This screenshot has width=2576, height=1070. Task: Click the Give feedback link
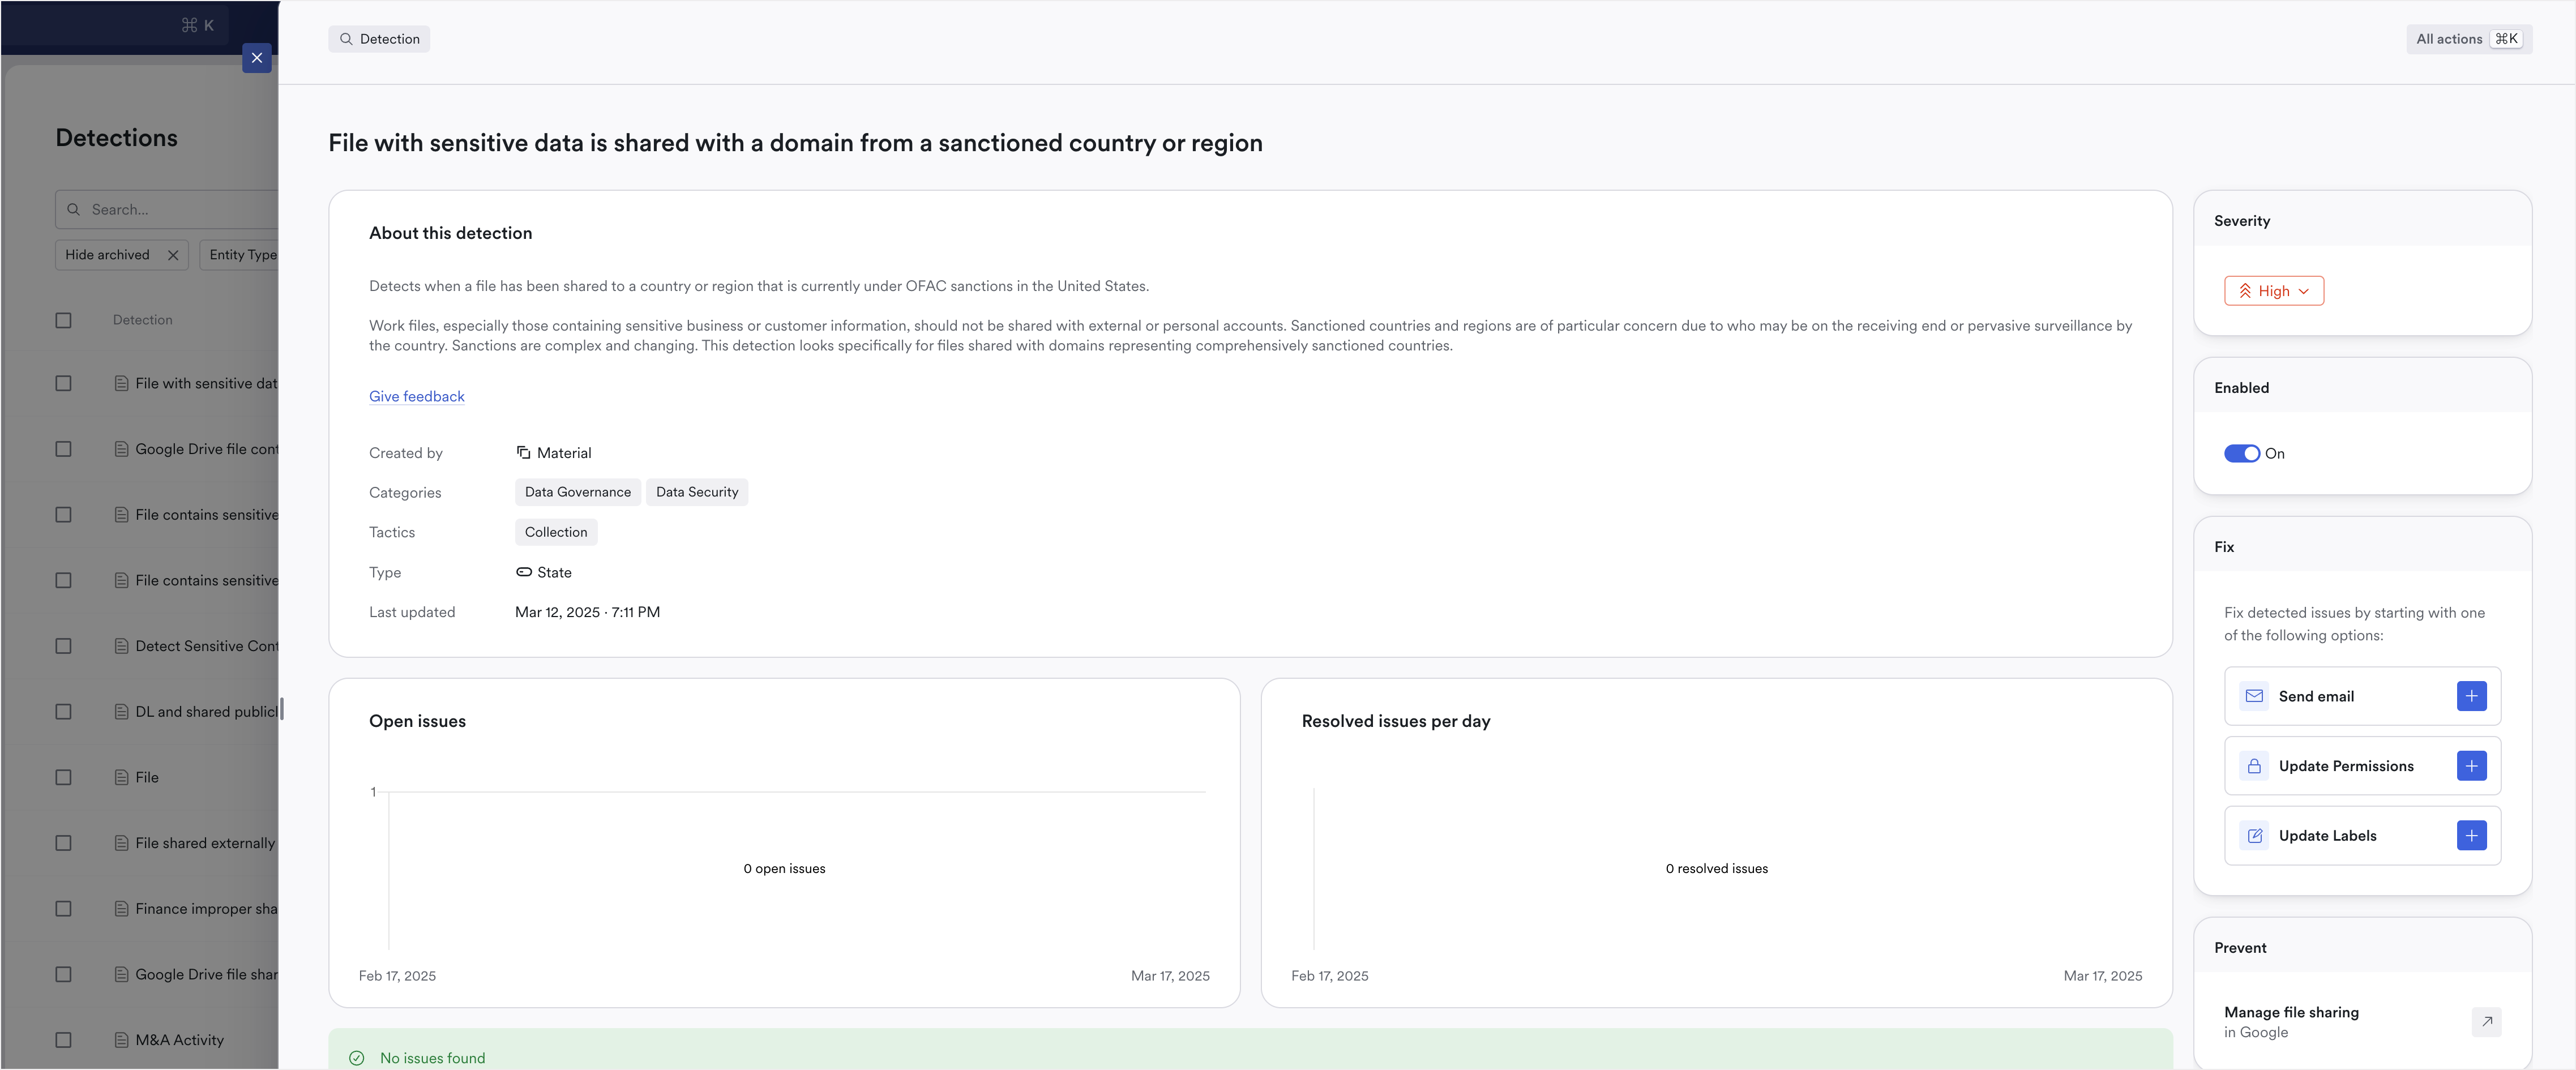point(417,396)
